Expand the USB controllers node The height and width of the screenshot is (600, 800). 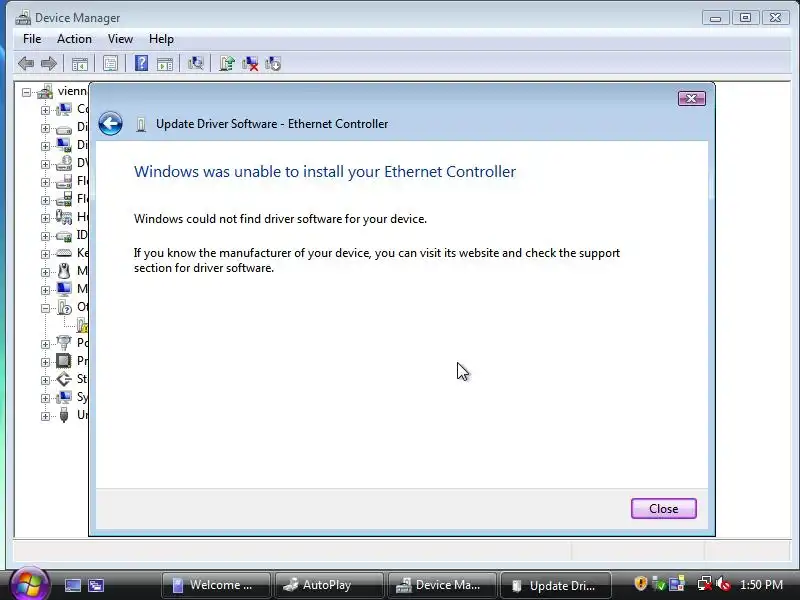45,416
